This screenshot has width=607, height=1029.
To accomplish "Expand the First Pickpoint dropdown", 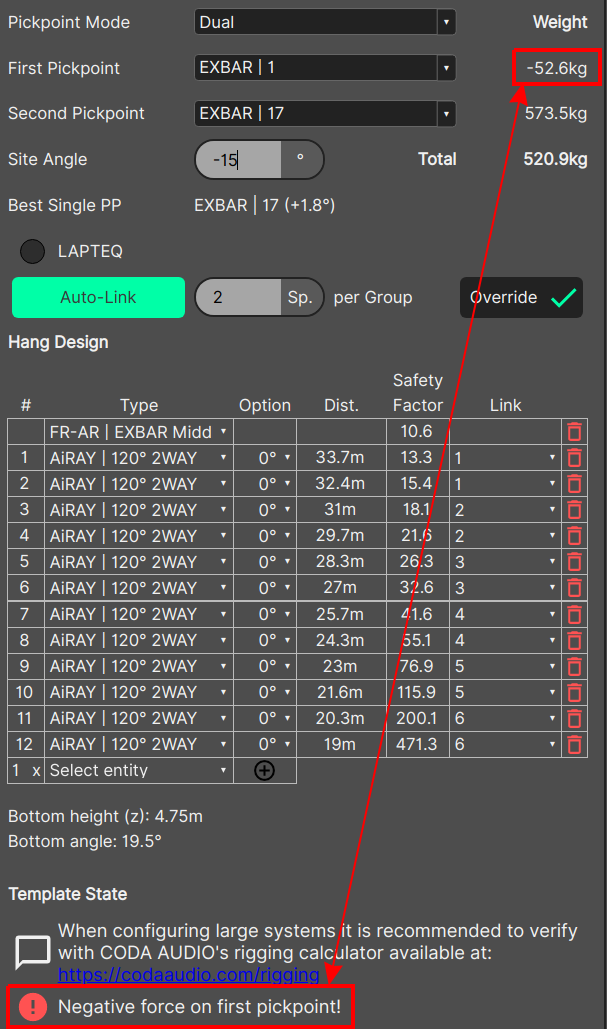I will click(325, 68).
